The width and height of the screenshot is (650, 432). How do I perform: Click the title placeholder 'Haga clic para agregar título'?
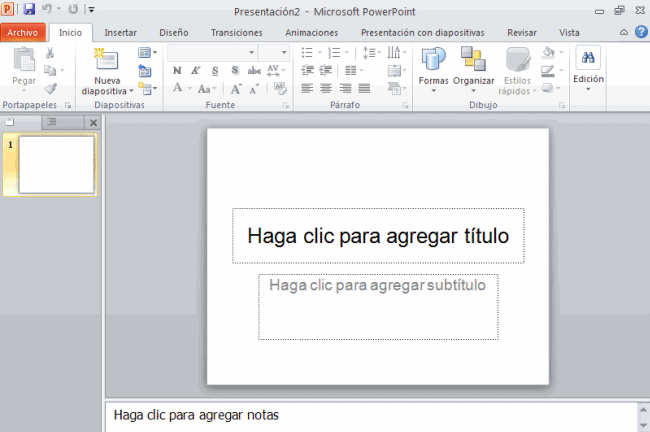[378, 236]
